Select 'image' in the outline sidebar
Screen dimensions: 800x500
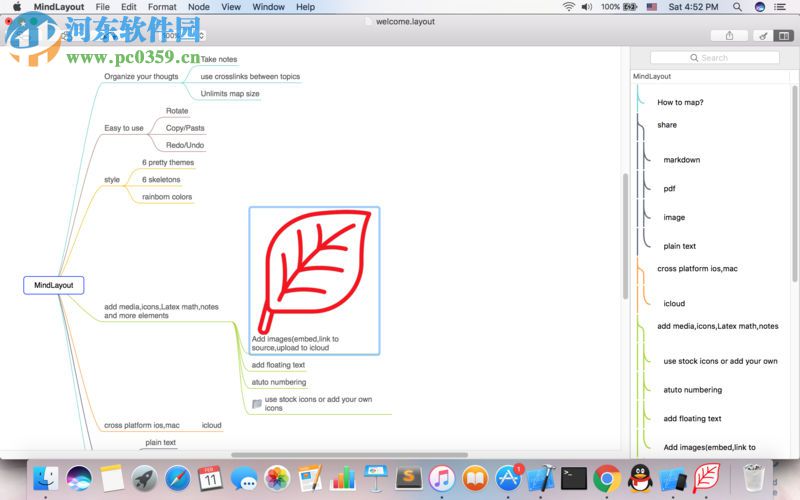click(x=674, y=217)
